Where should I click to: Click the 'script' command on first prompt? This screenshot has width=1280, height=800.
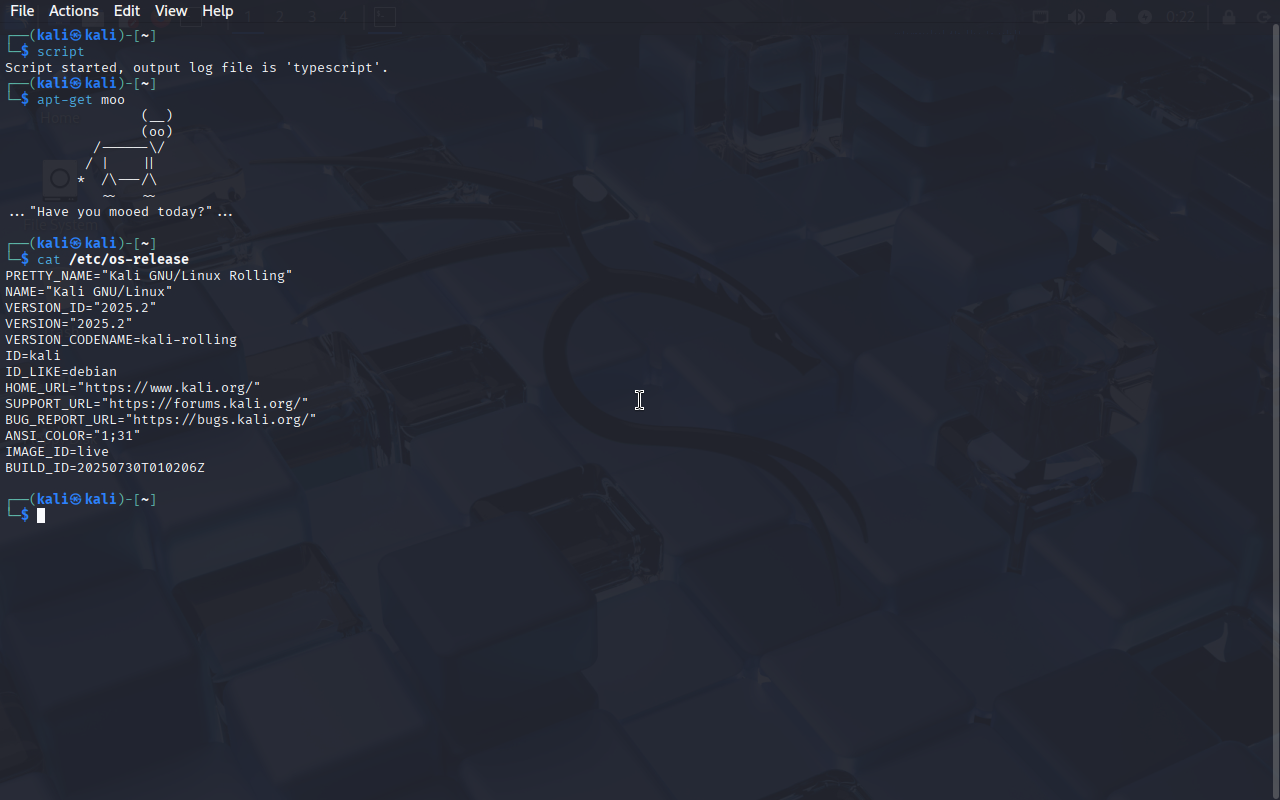(x=61, y=52)
